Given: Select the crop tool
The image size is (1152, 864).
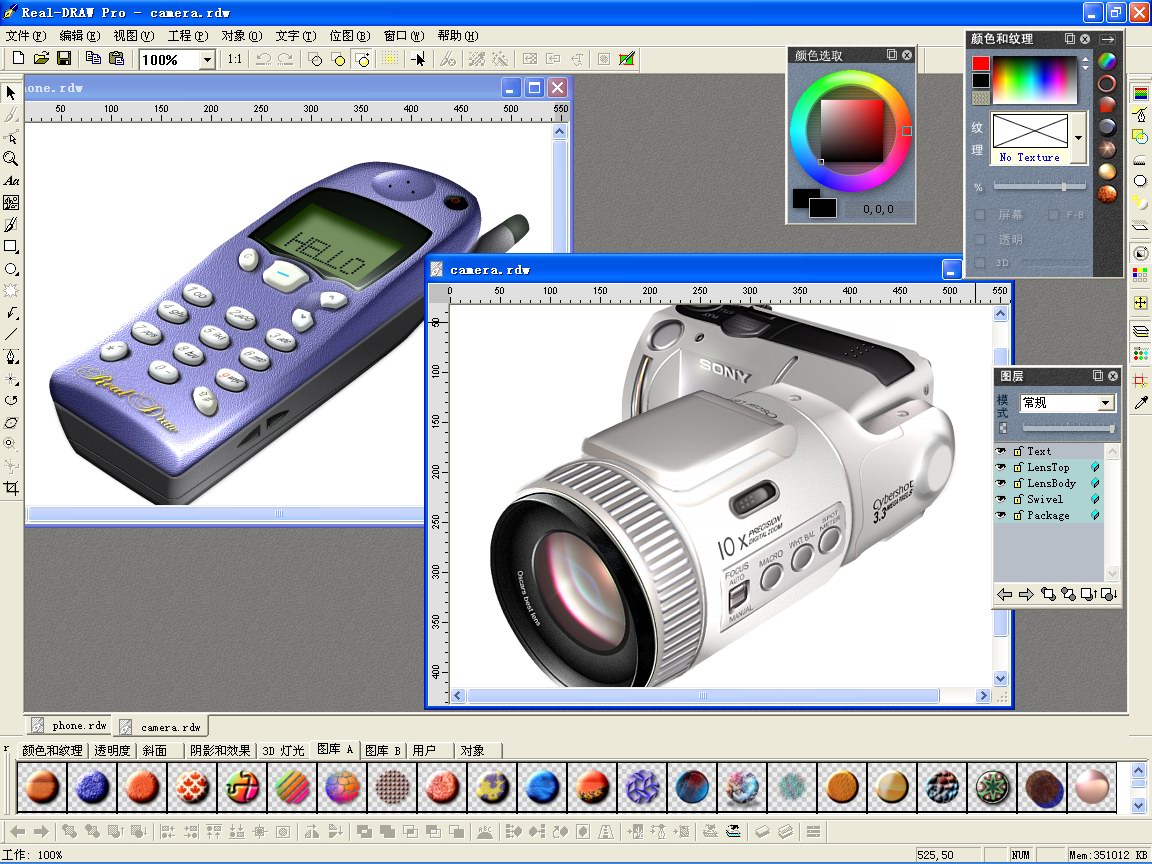Looking at the screenshot, I should pyautogui.click(x=10, y=489).
